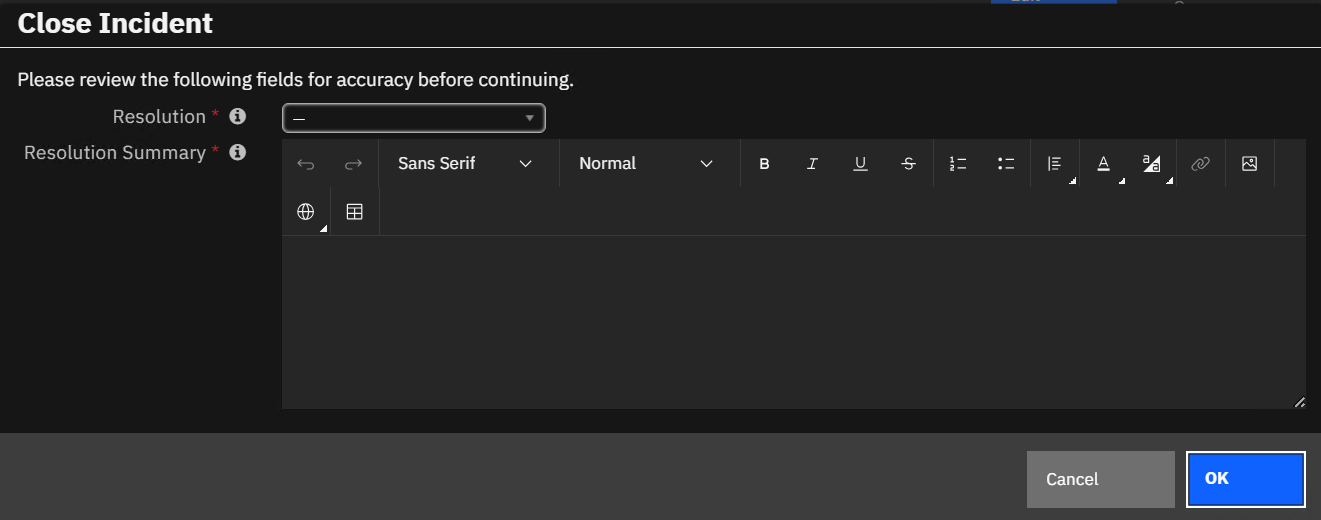Open the text color picker

pos(1104,164)
